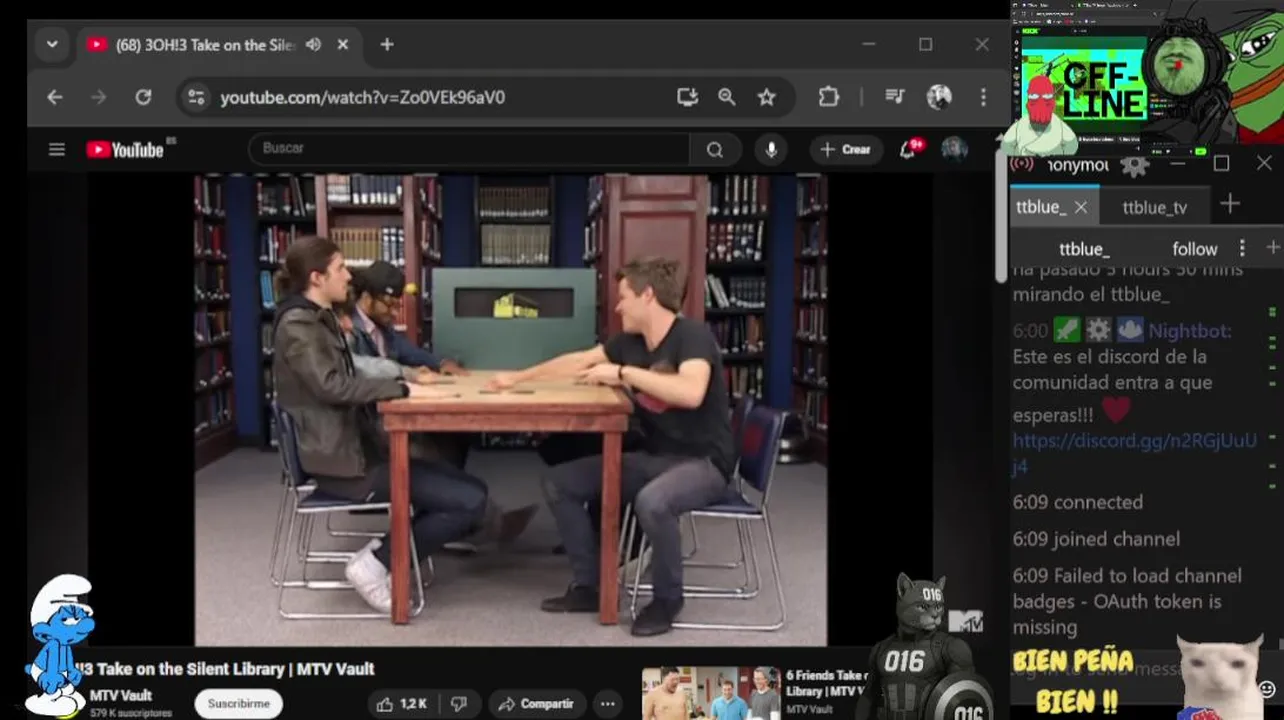This screenshot has height=720, width=1284.
Task: Close the 3OH!3 Silent Library tab
Action: tap(343, 45)
